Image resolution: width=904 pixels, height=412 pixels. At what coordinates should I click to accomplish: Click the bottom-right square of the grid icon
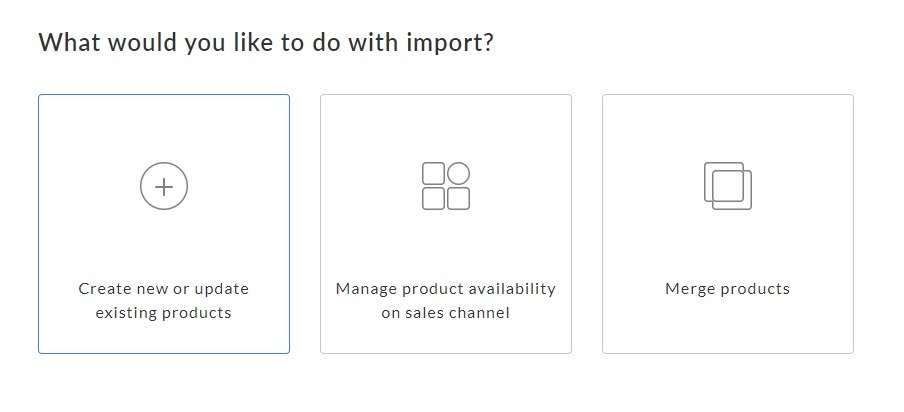458,199
